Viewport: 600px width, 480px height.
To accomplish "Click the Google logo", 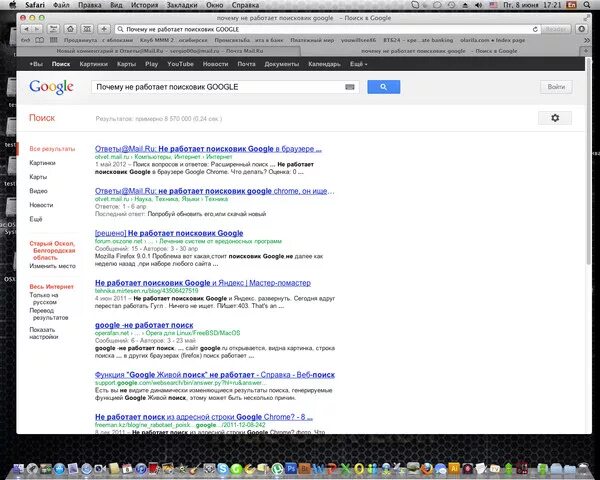I will pyautogui.click(x=51, y=87).
